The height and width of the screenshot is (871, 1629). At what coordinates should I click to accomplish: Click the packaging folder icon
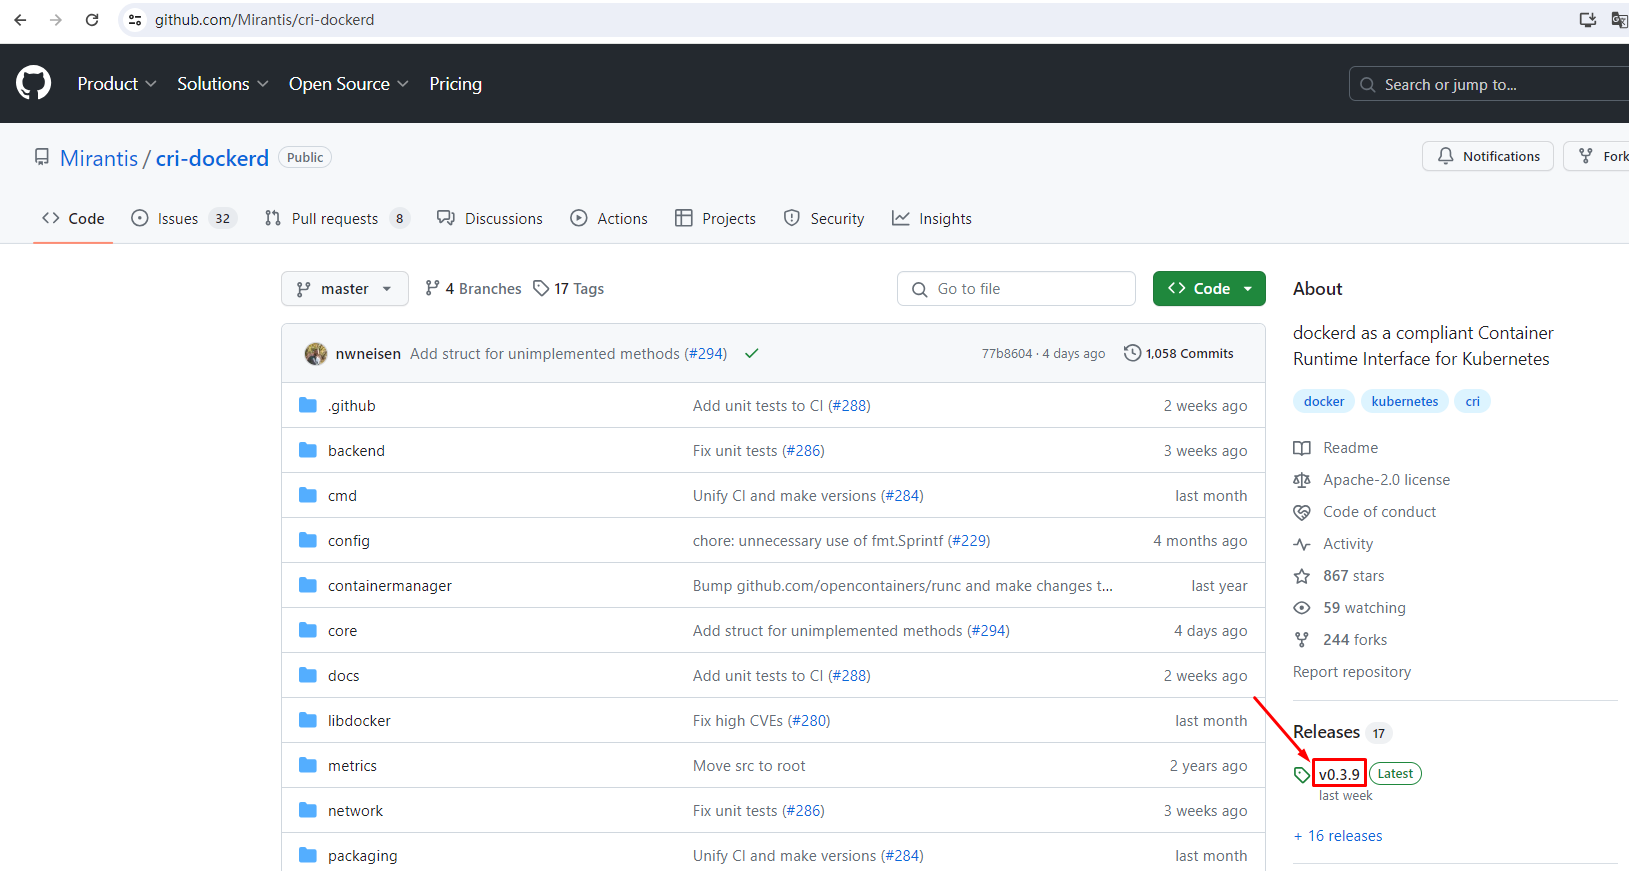click(x=308, y=855)
